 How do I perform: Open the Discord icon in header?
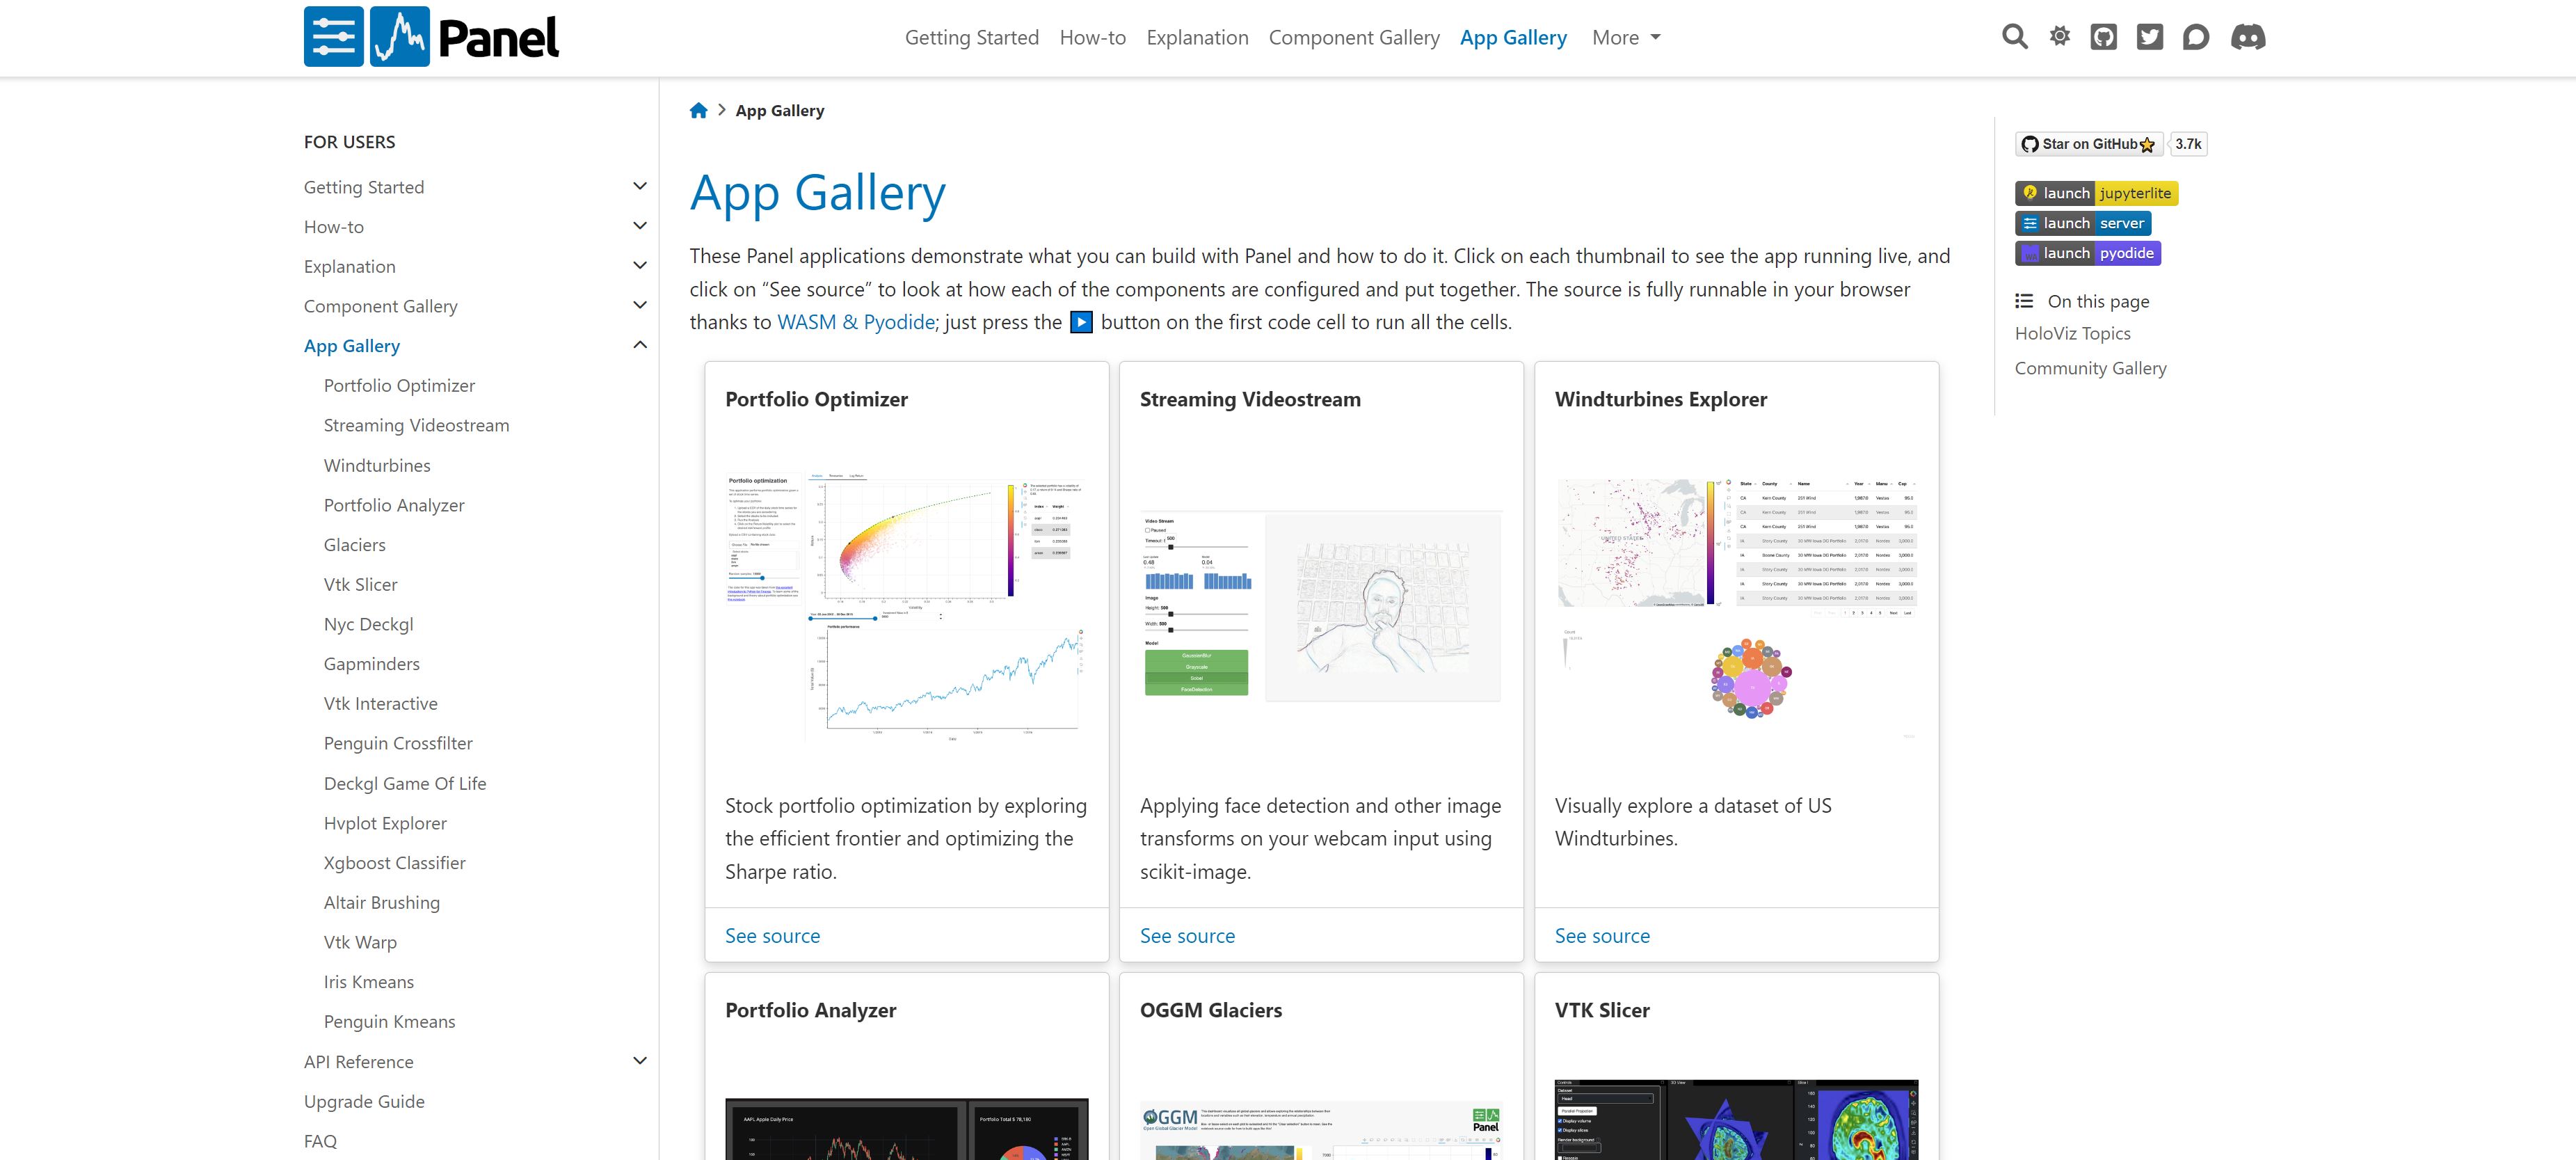(2247, 37)
